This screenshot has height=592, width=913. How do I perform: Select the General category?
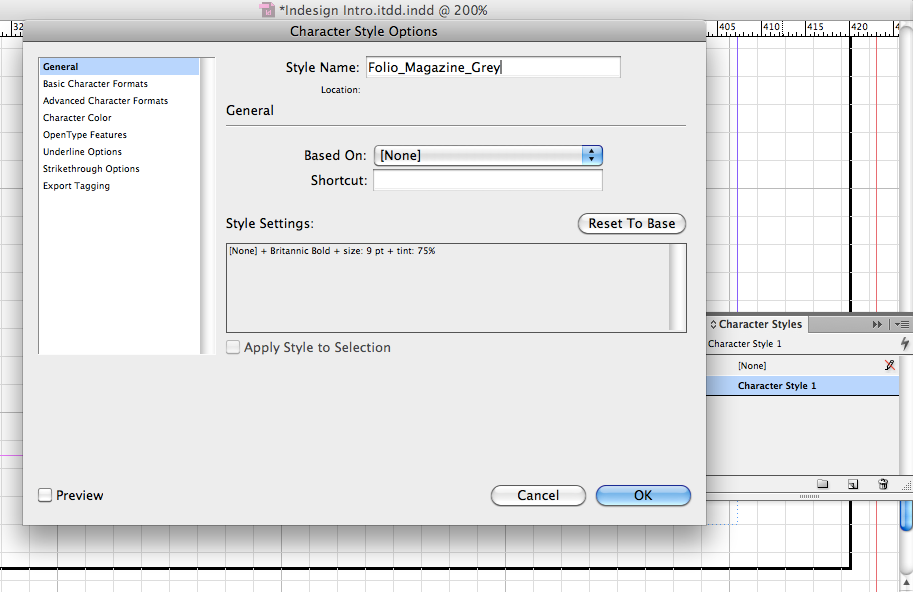pyautogui.click(x=119, y=66)
